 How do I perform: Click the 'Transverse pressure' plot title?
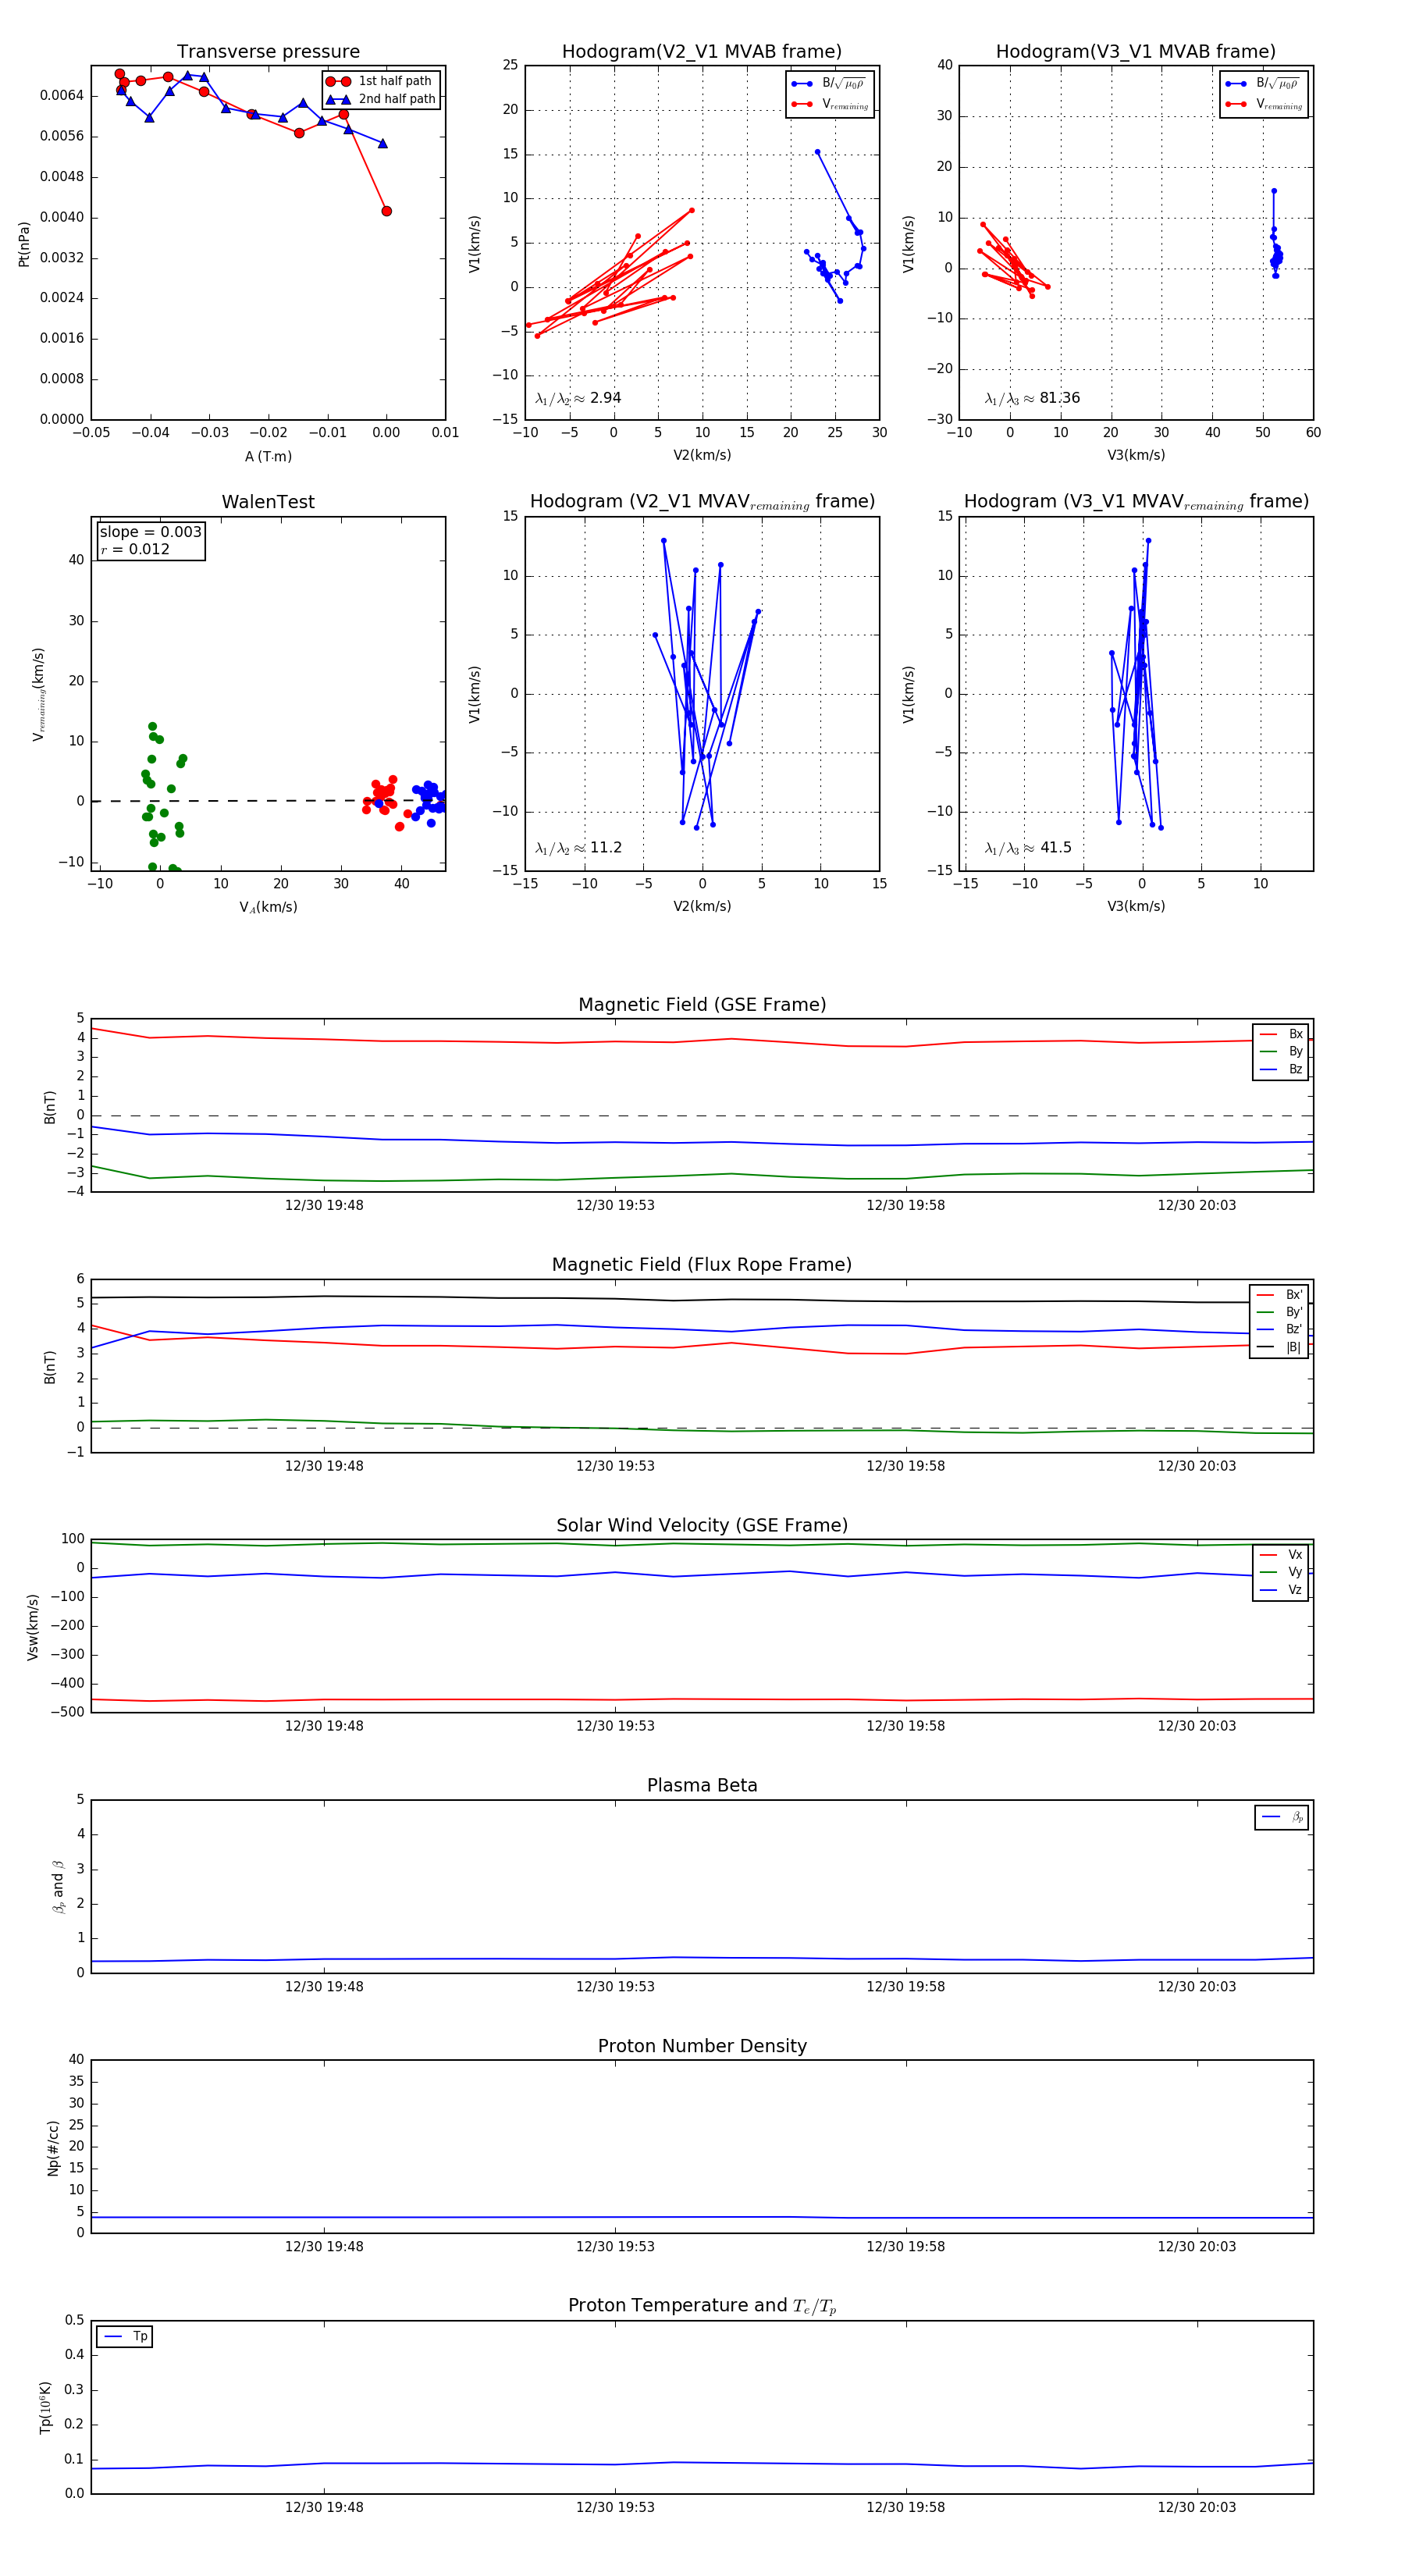pos(268,51)
